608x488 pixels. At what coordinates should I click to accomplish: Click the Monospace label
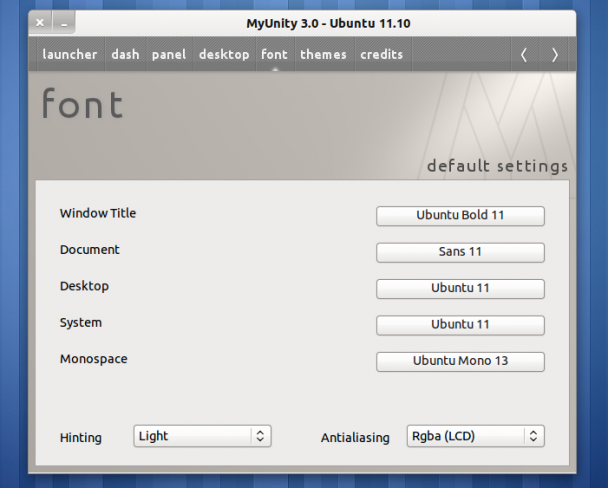(x=93, y=359)
